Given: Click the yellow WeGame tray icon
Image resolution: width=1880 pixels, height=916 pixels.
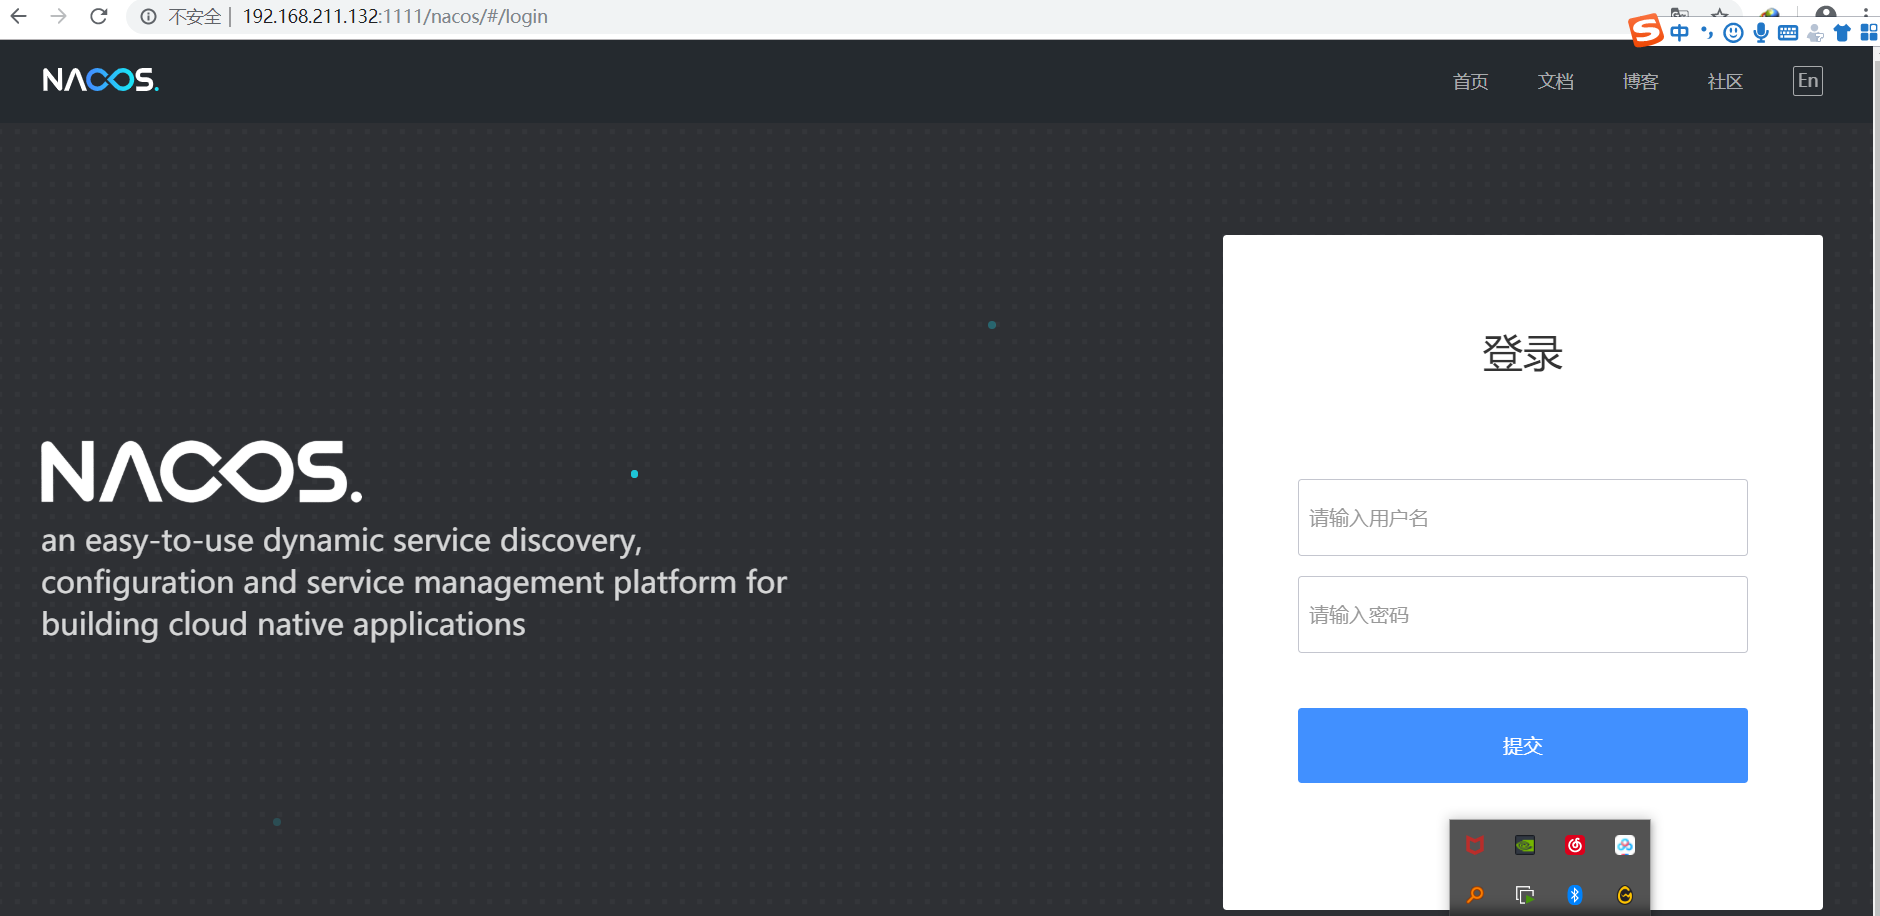Looking at the screenshot, I should (x=1625, y=895).
